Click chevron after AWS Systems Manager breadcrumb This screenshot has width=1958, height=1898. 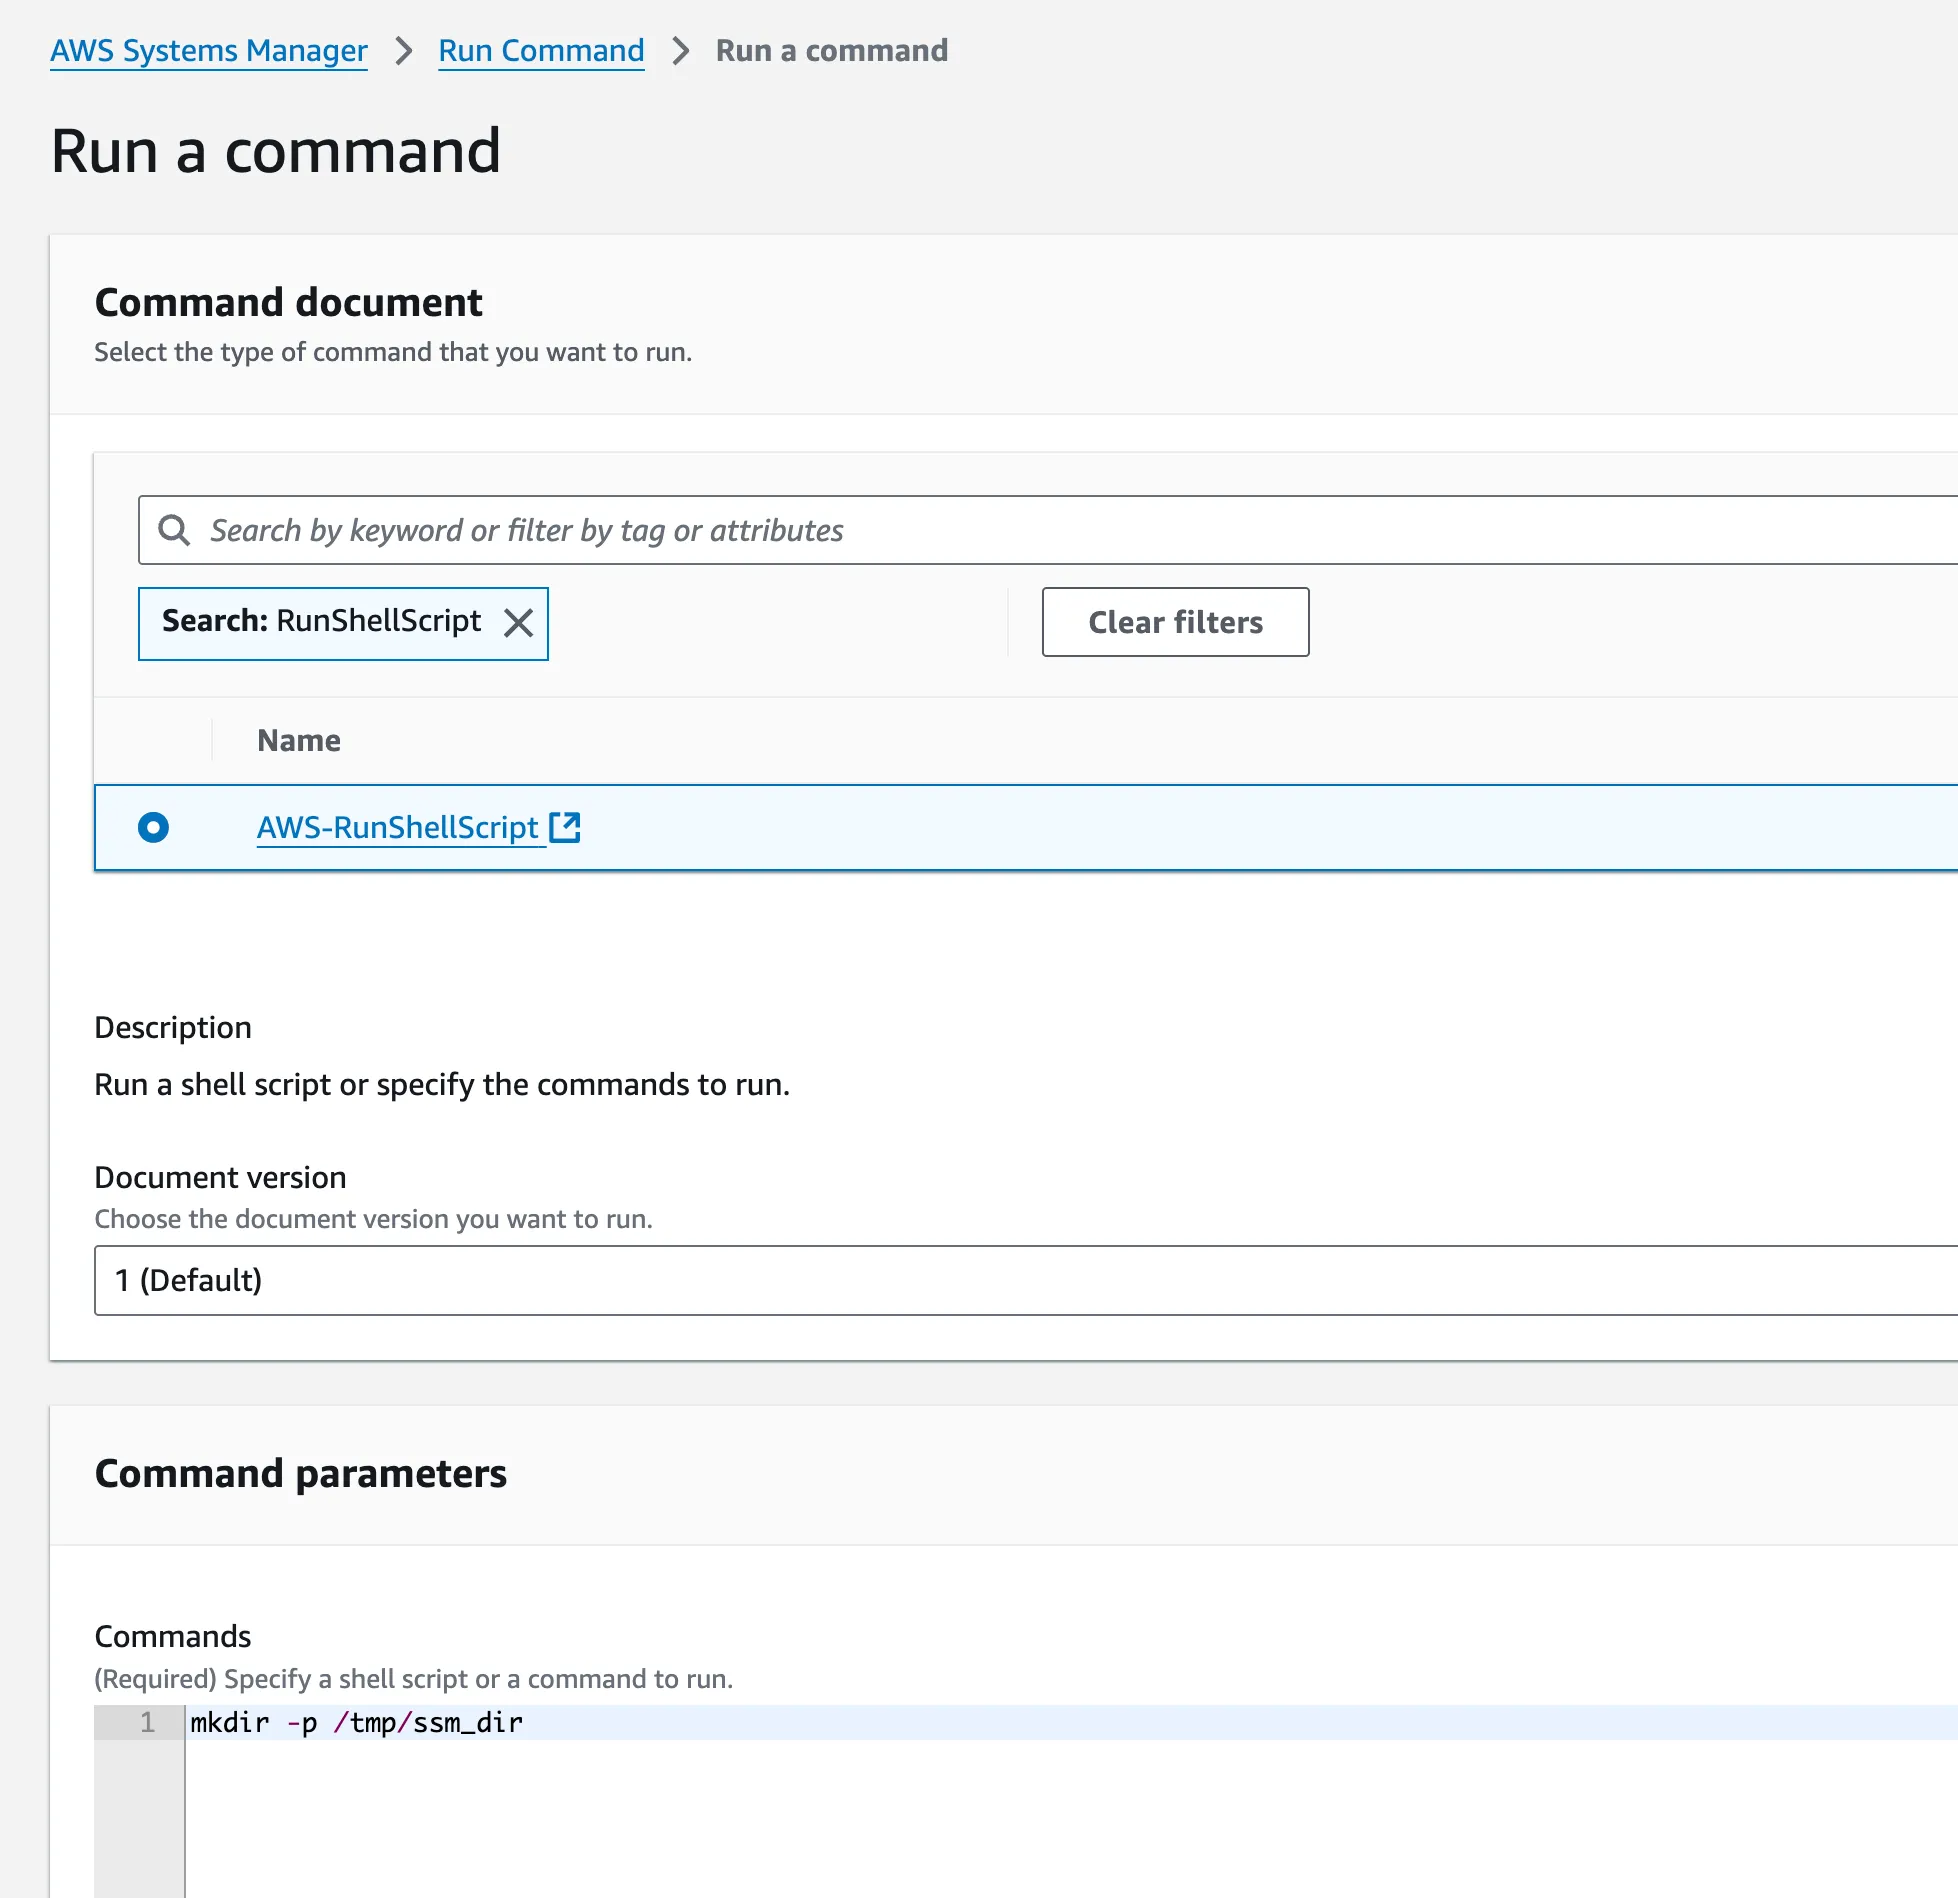click(403, 51)
